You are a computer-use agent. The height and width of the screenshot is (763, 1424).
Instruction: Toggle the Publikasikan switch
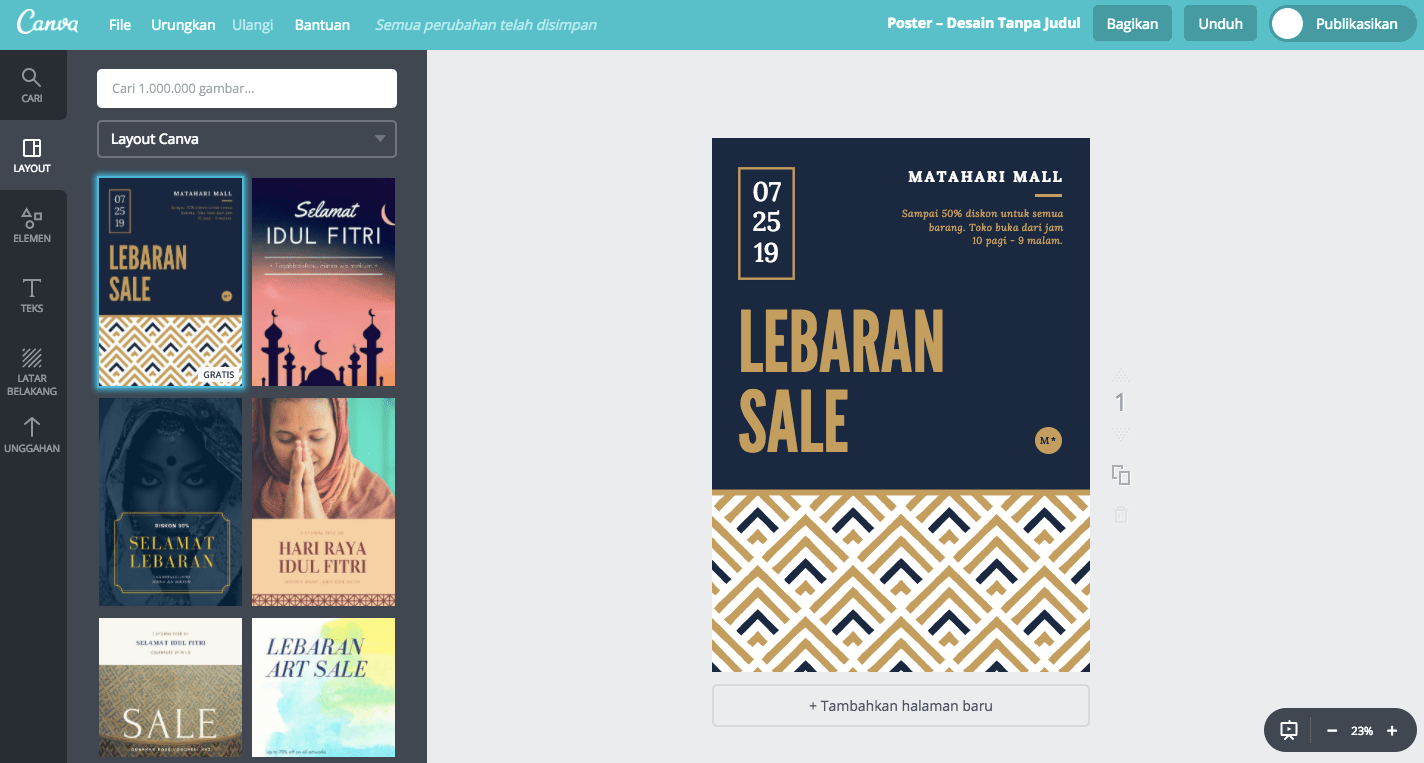click(1288, 24)
